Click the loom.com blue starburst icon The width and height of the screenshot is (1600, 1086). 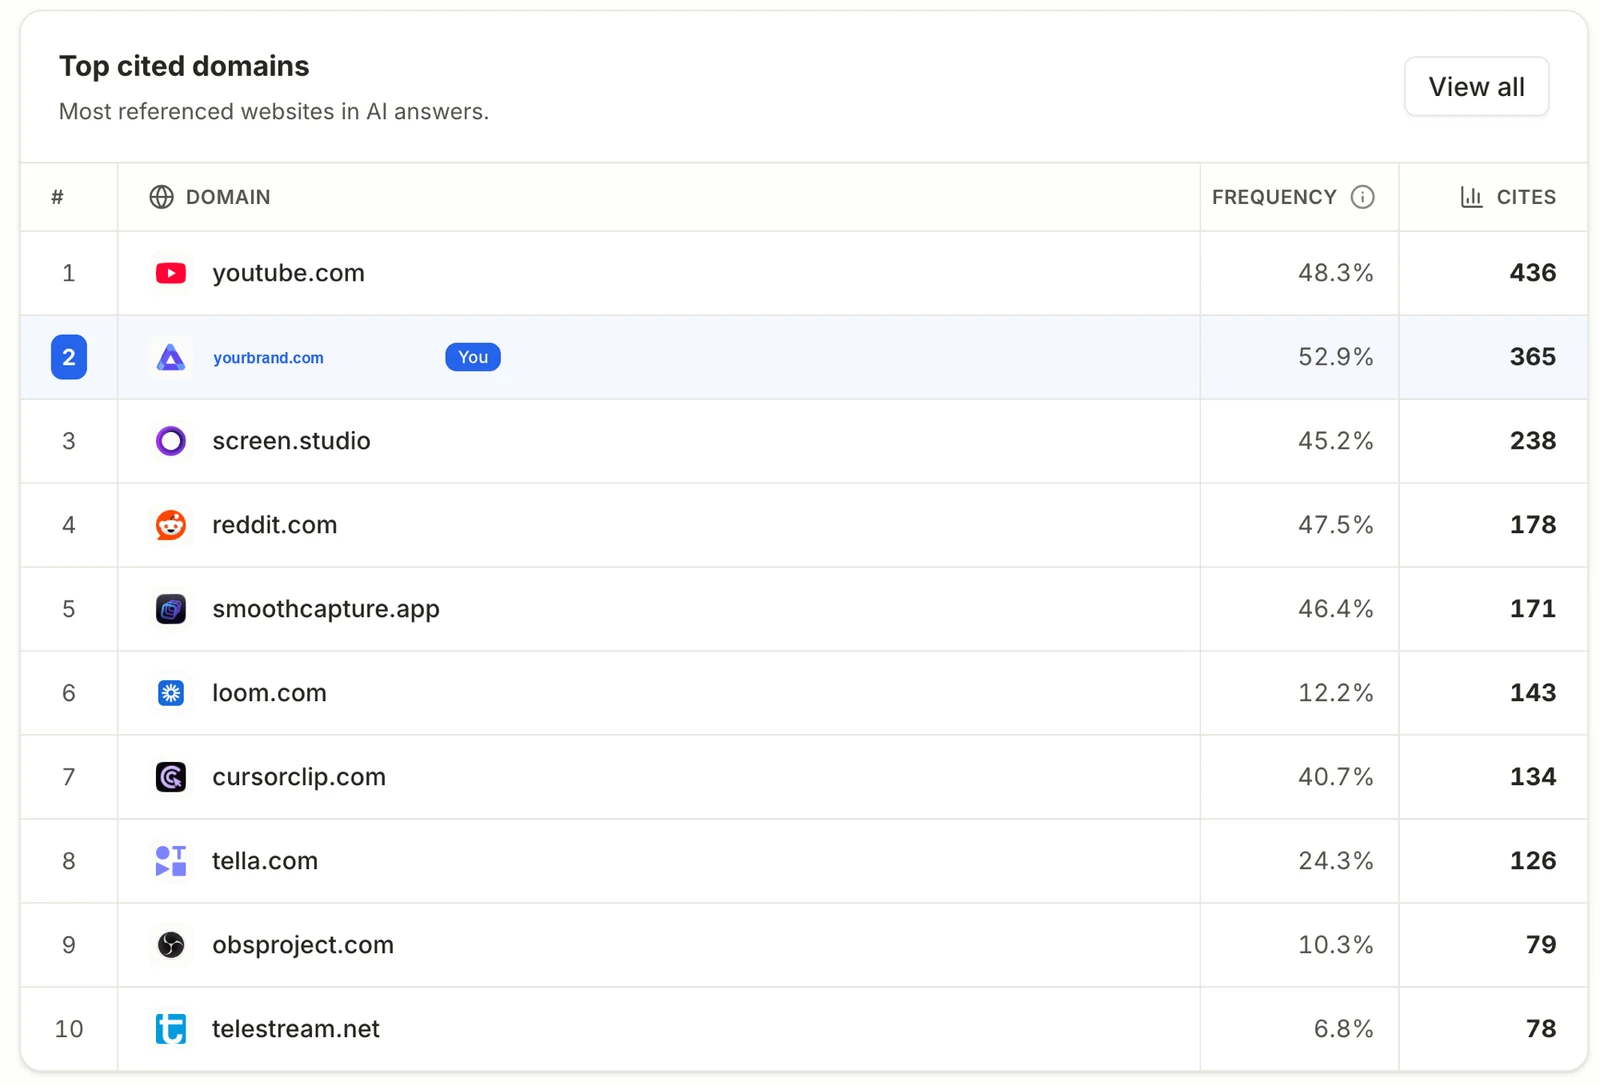(x=171, y=693)
